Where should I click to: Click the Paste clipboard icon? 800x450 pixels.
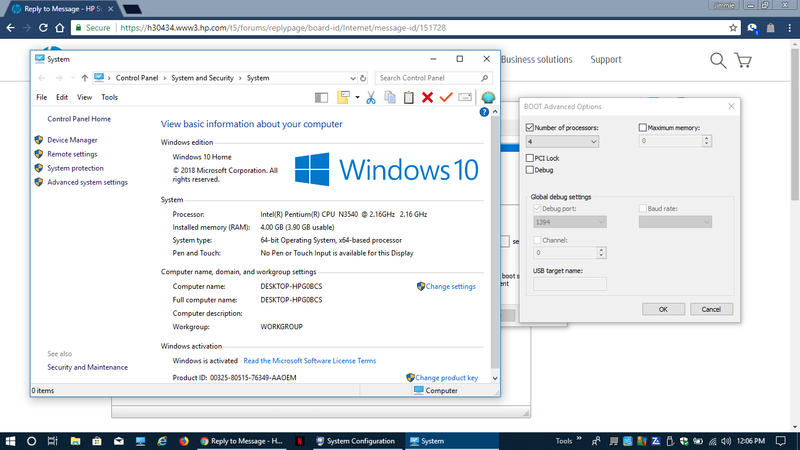coord(409,97)
